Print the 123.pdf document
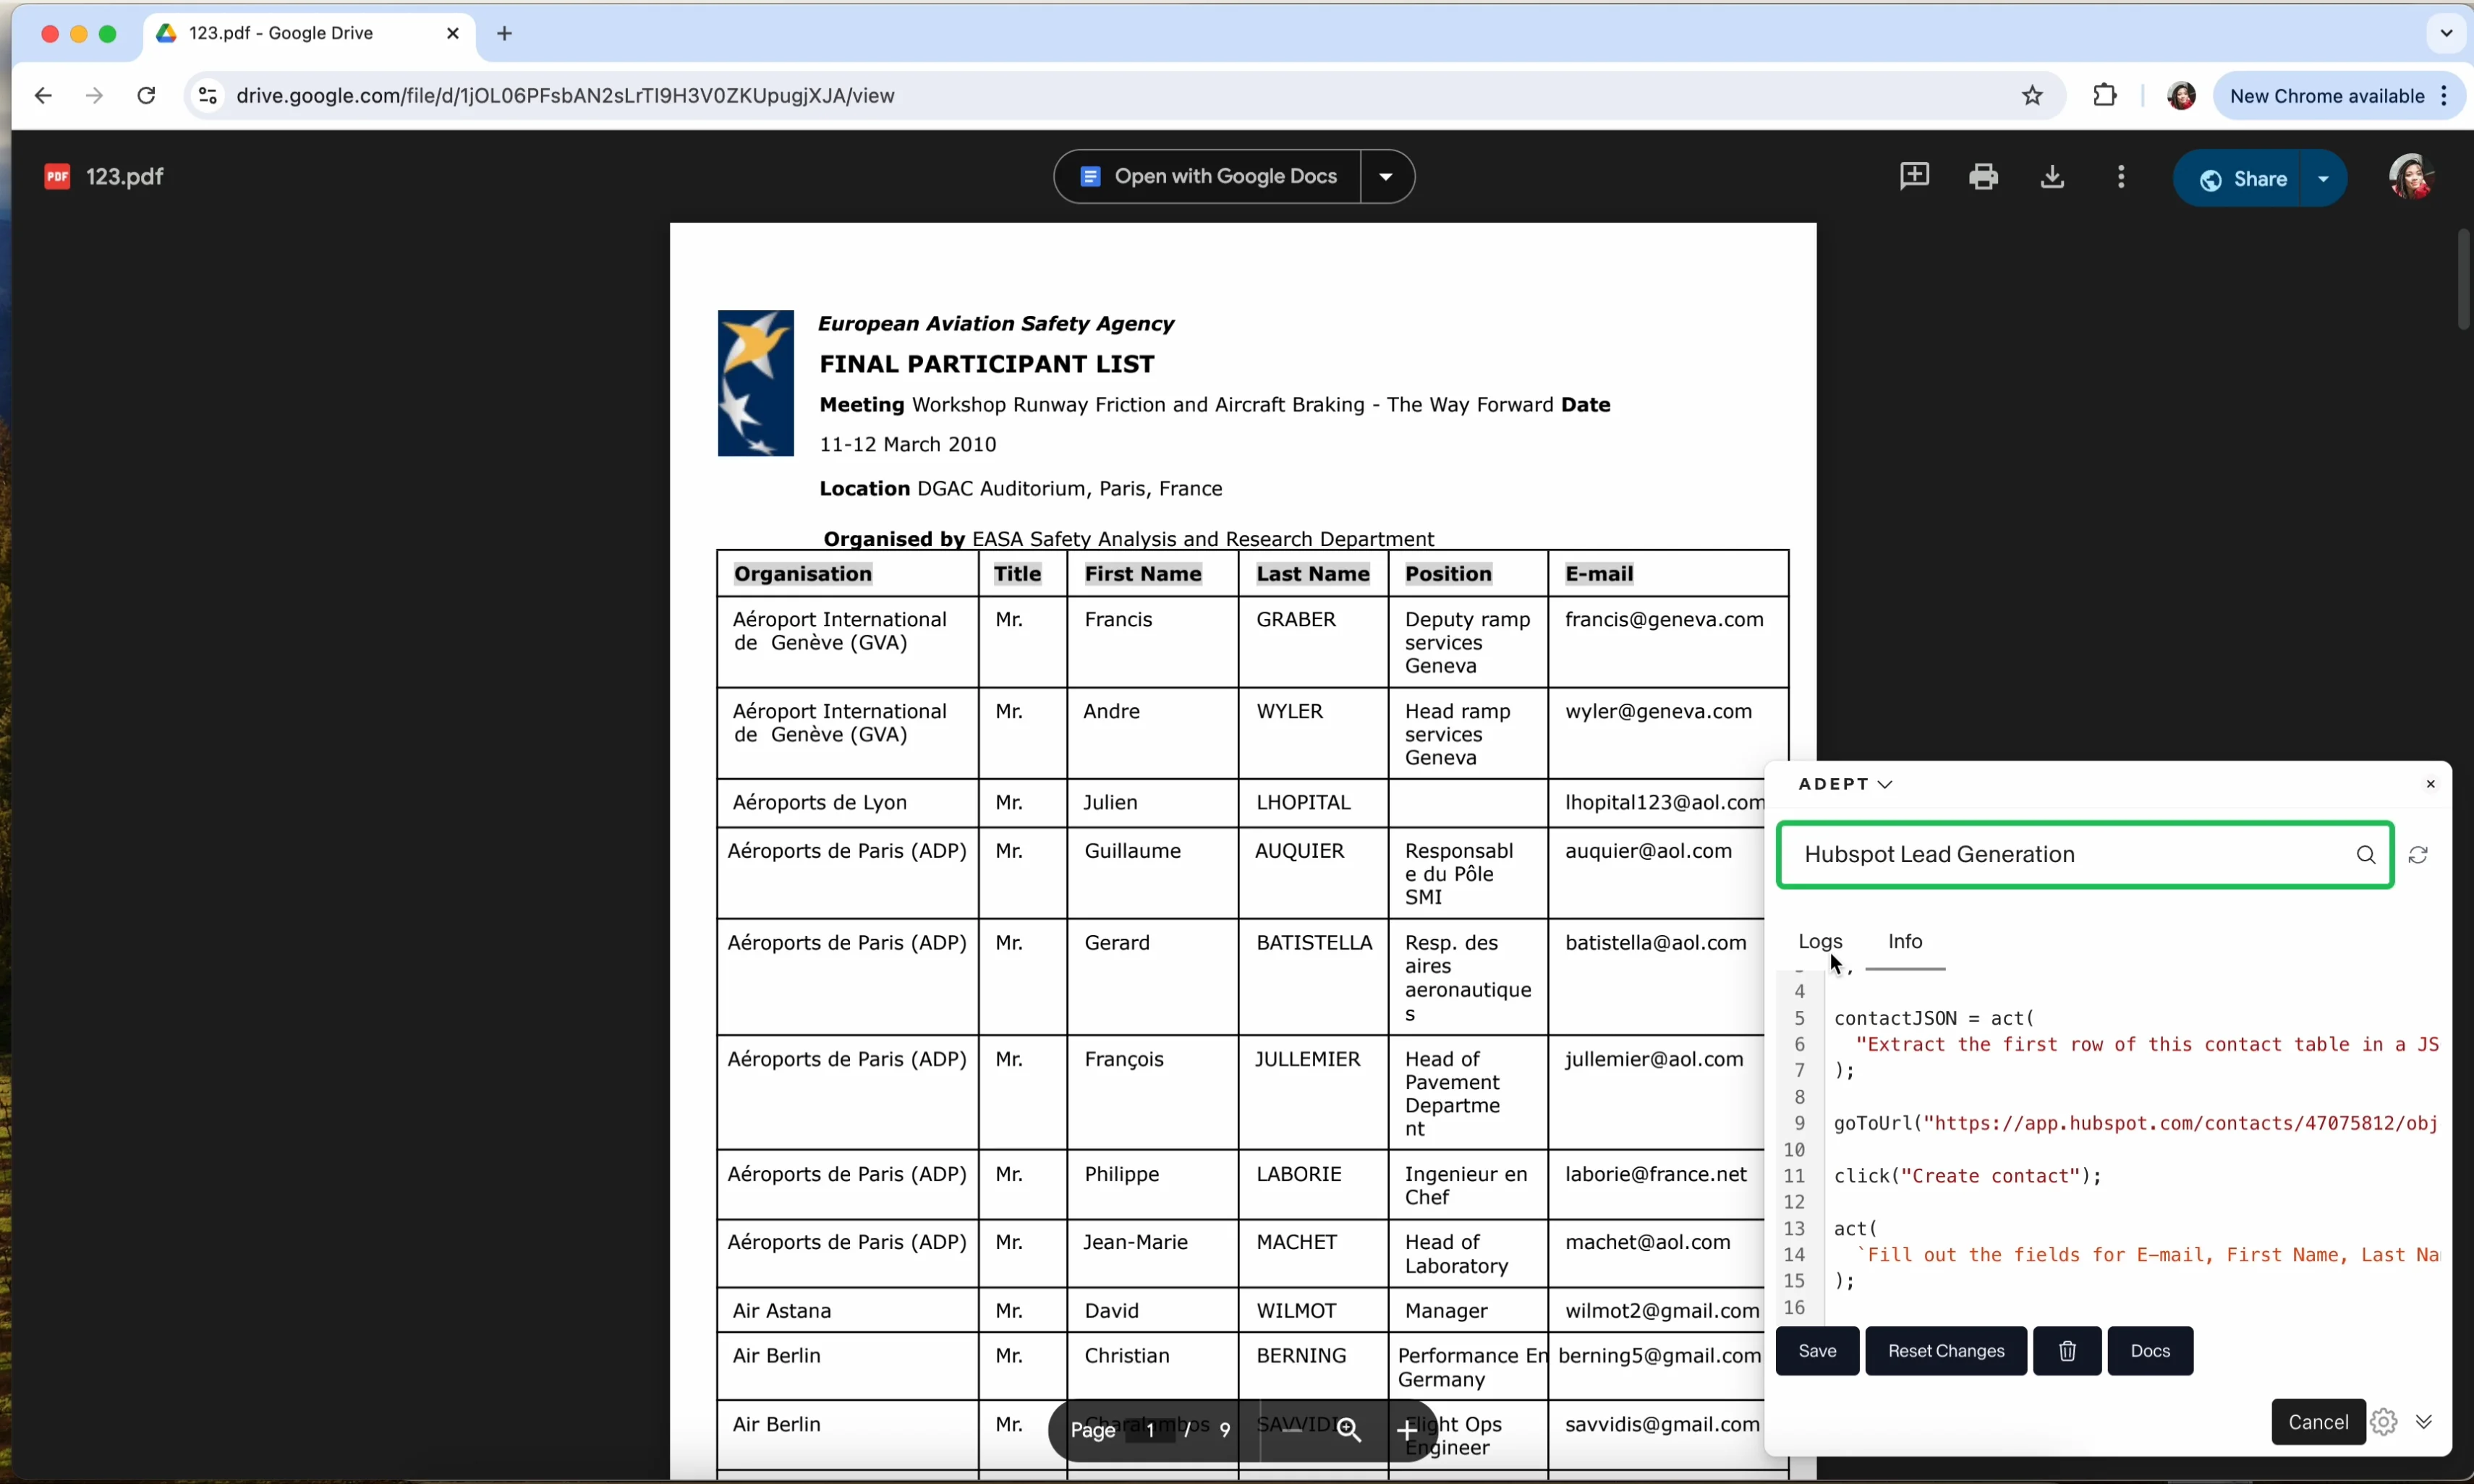 click(x=1982, y=177)
